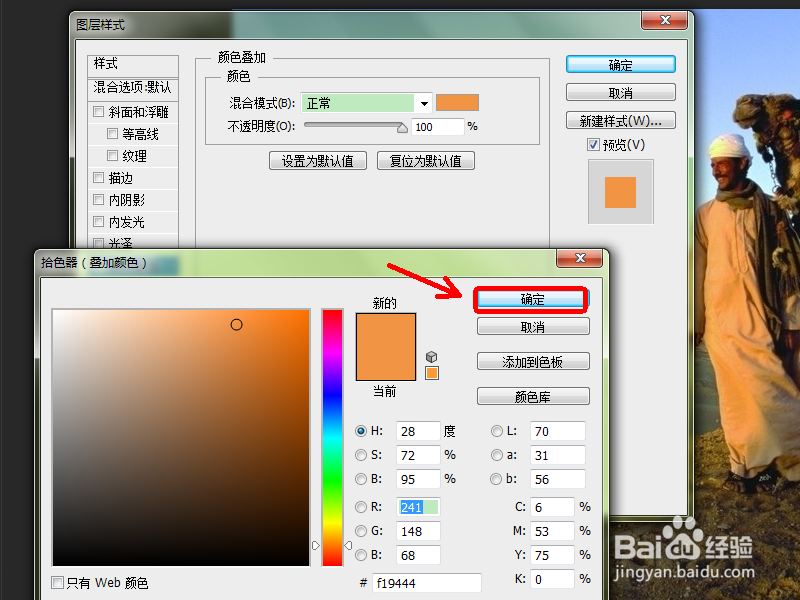800x600 pixels.
Task: Click the Y yellow field showing 75
Action: pyautogui.click(x=552, y=555)
